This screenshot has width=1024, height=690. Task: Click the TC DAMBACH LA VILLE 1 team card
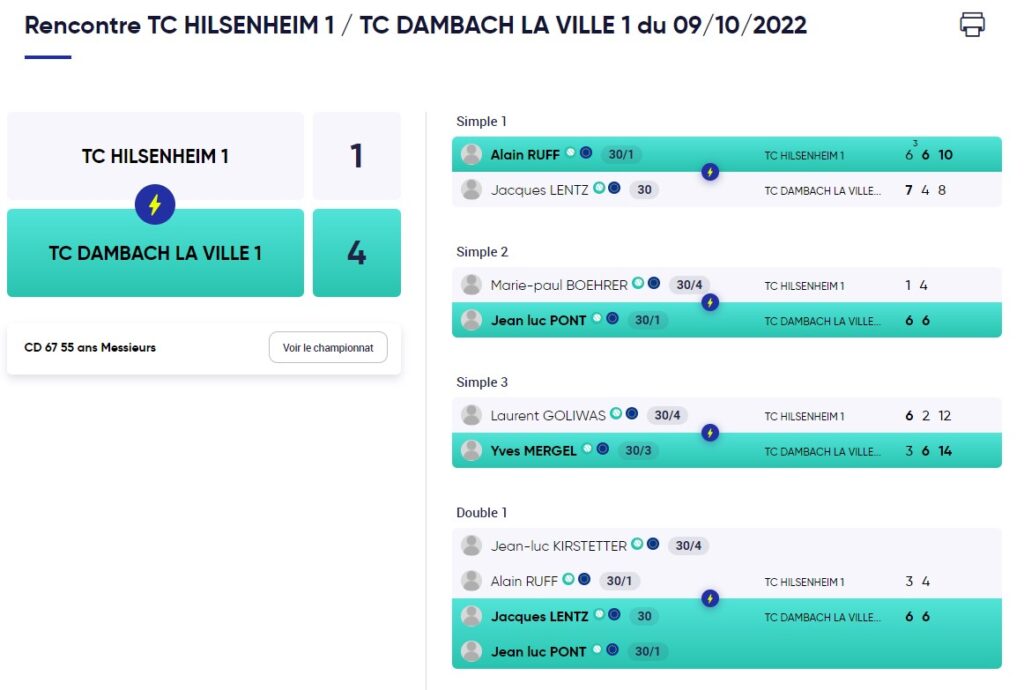(155, 253)
